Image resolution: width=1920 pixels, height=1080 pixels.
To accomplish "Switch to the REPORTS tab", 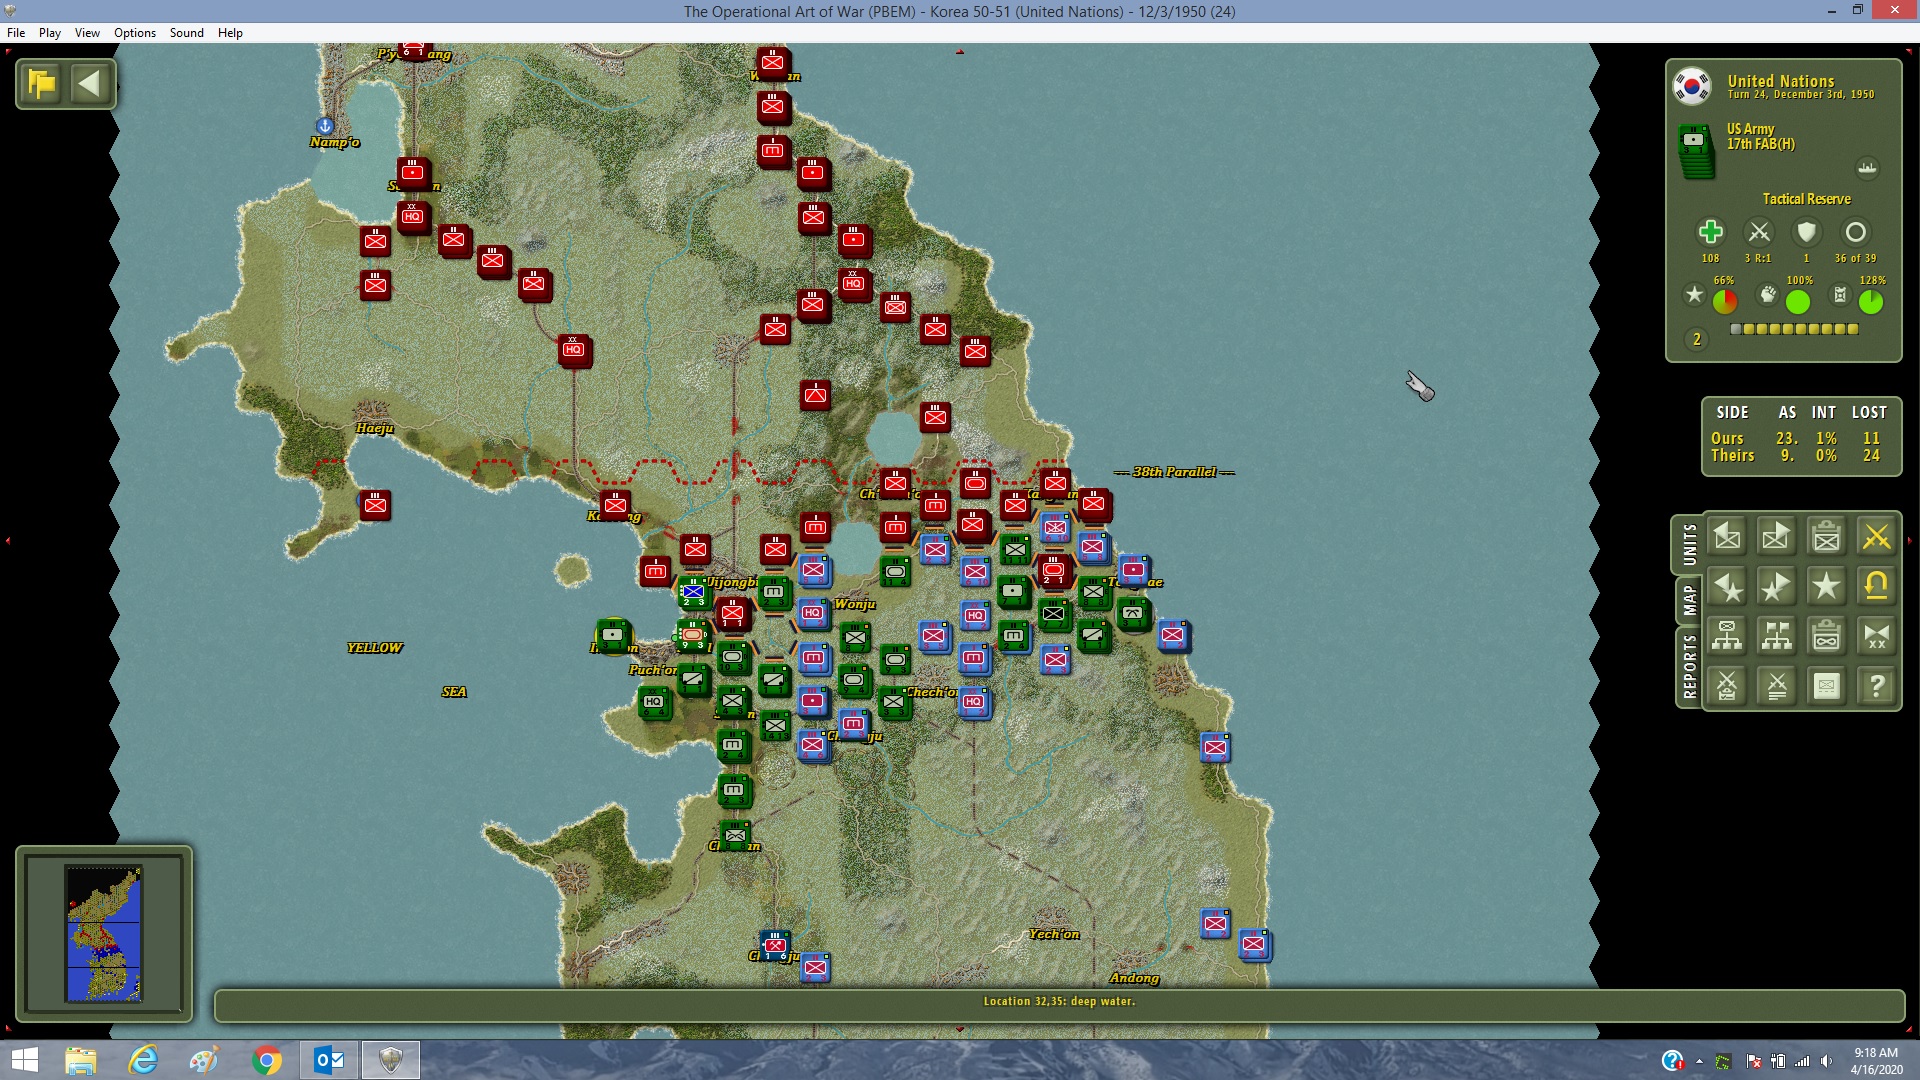I will (x=1689, y=667).
